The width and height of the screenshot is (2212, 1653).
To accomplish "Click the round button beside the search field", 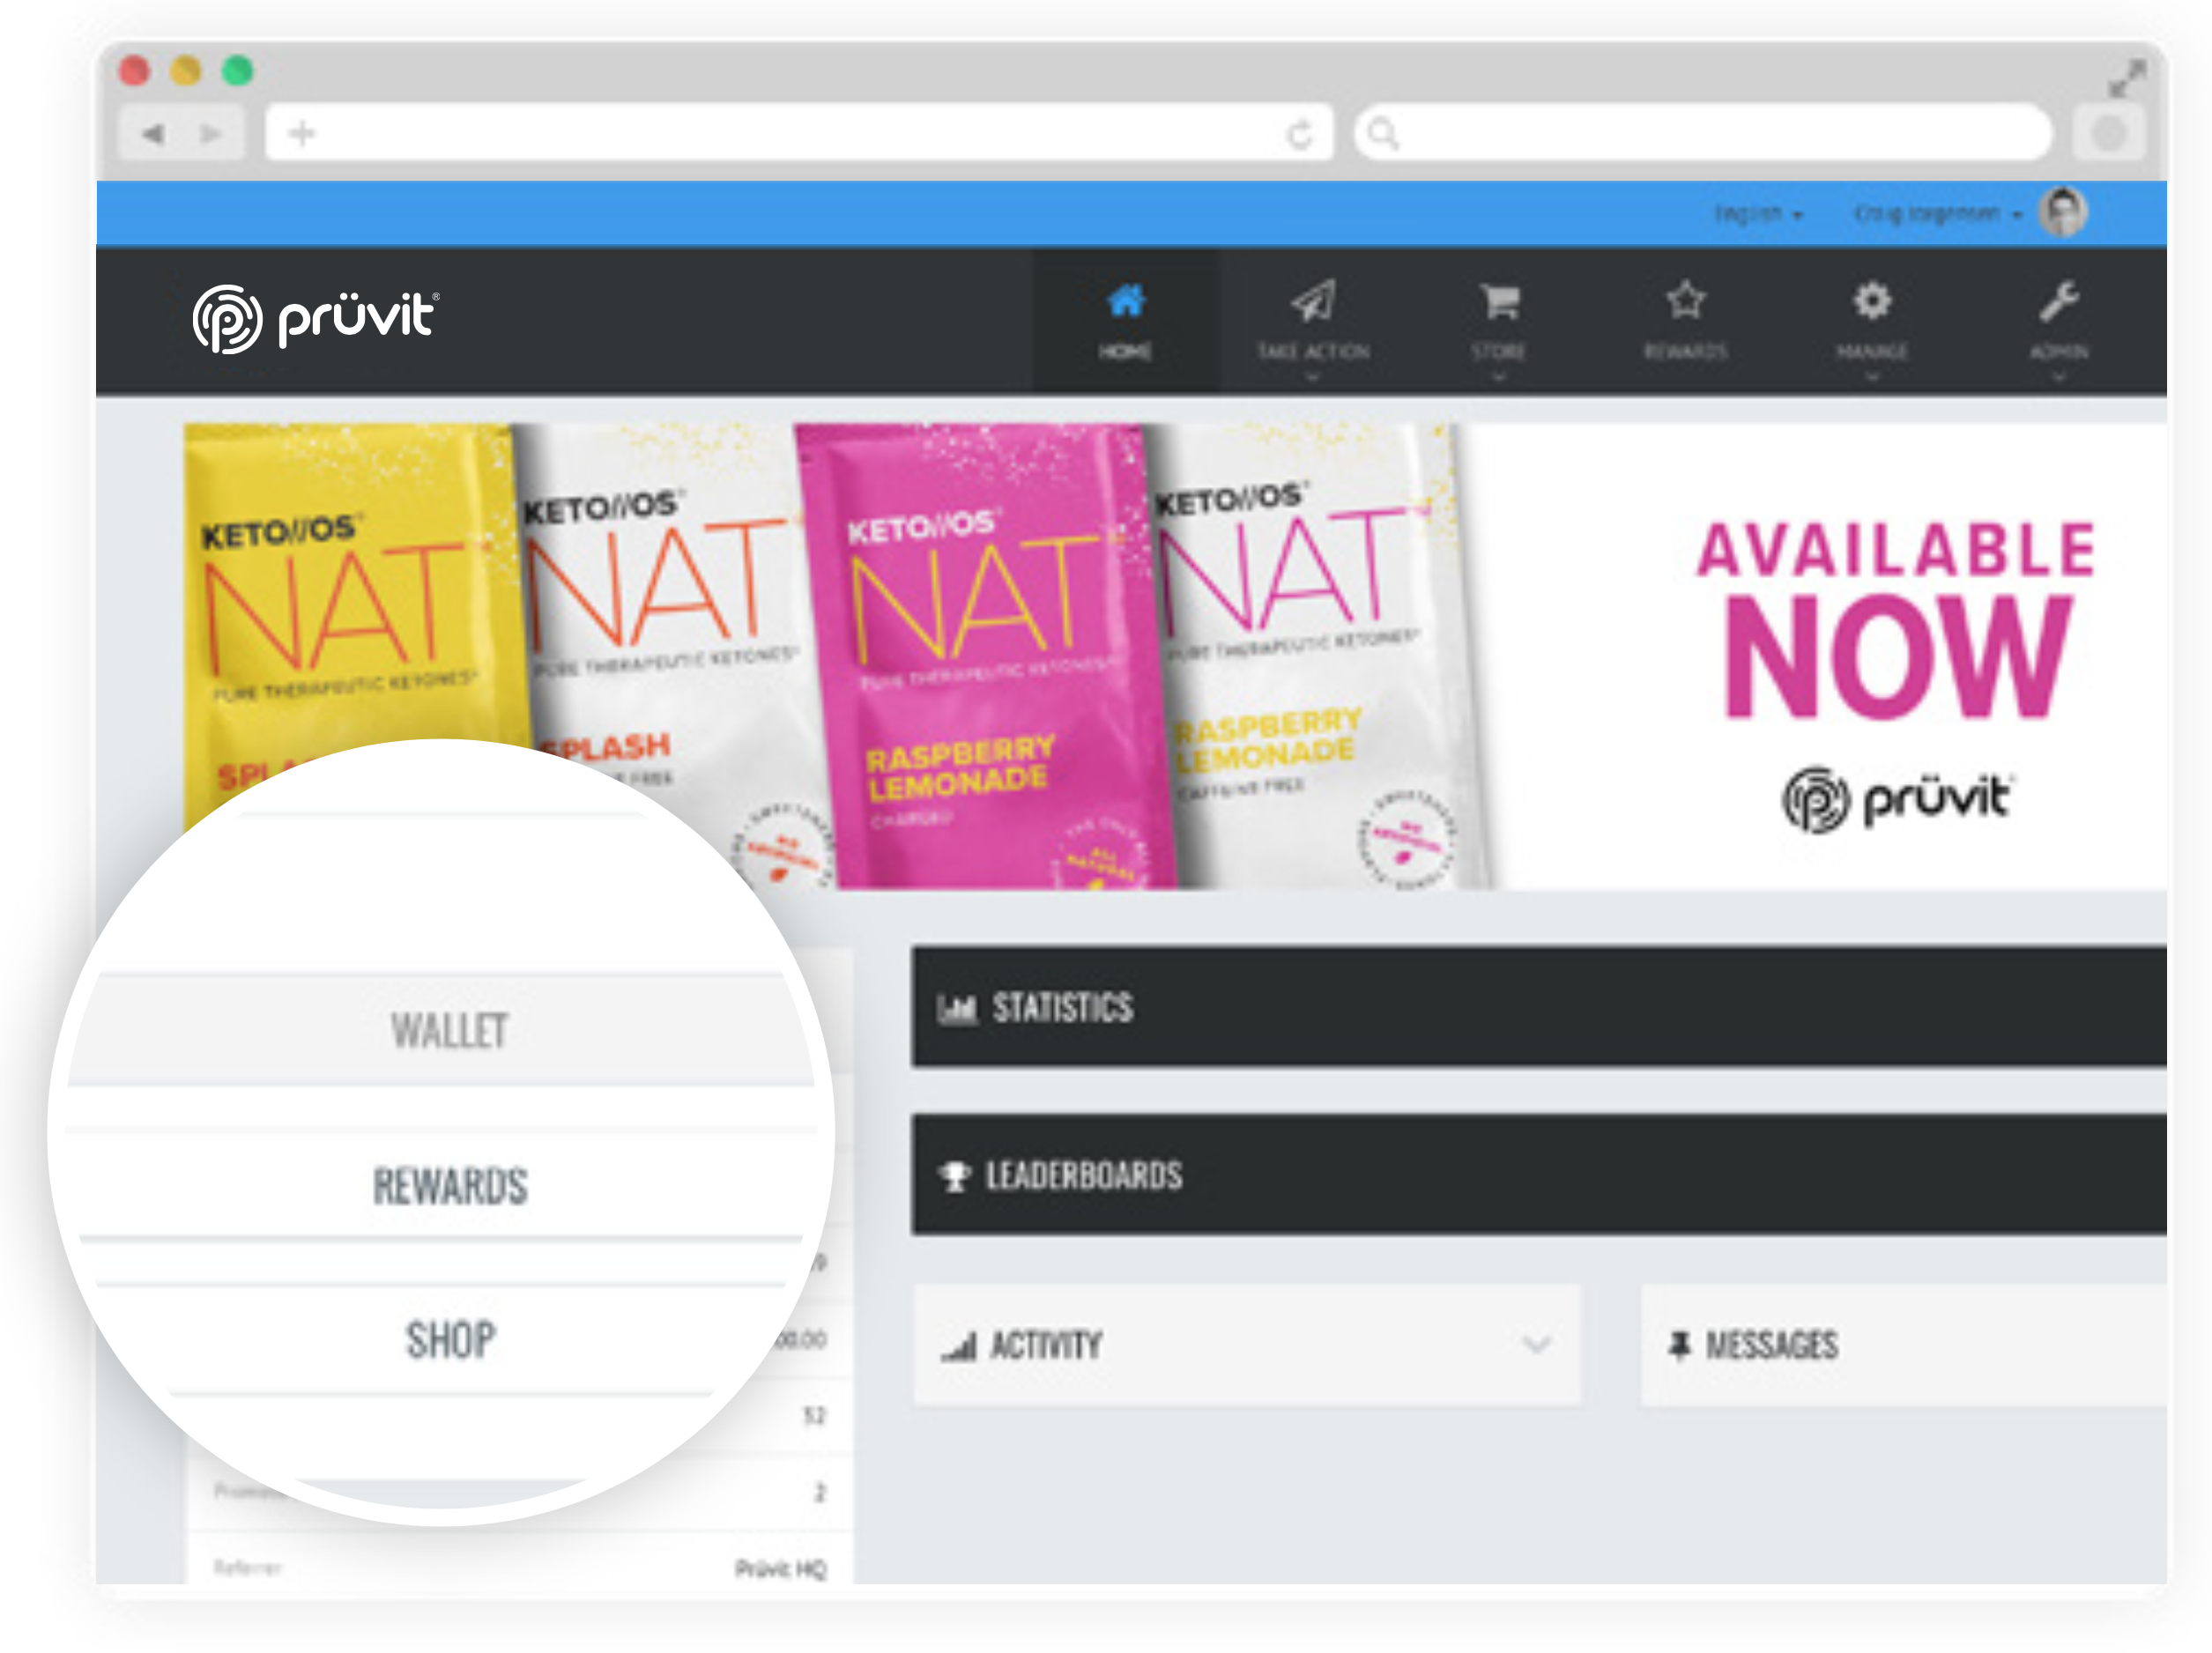I will click(x=2109, y=133).
